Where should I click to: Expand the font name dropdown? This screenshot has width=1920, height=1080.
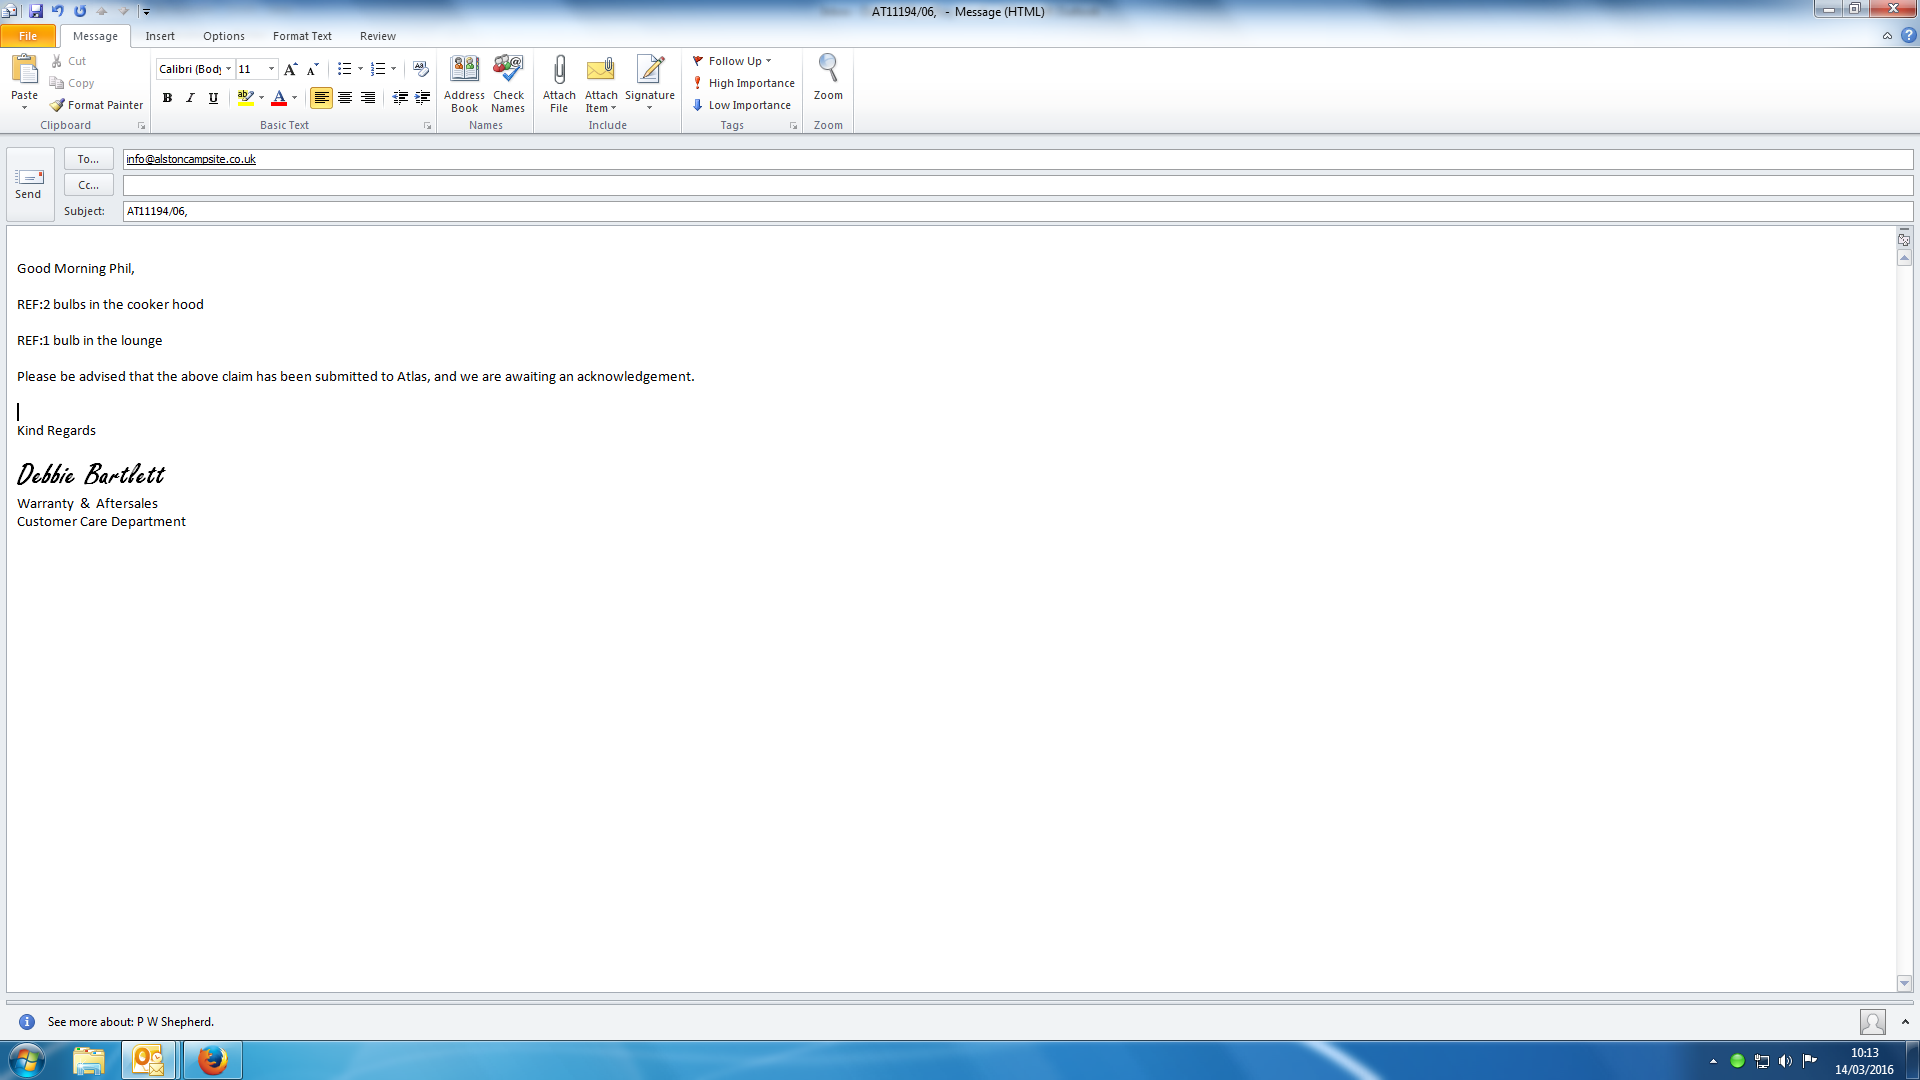229,69
